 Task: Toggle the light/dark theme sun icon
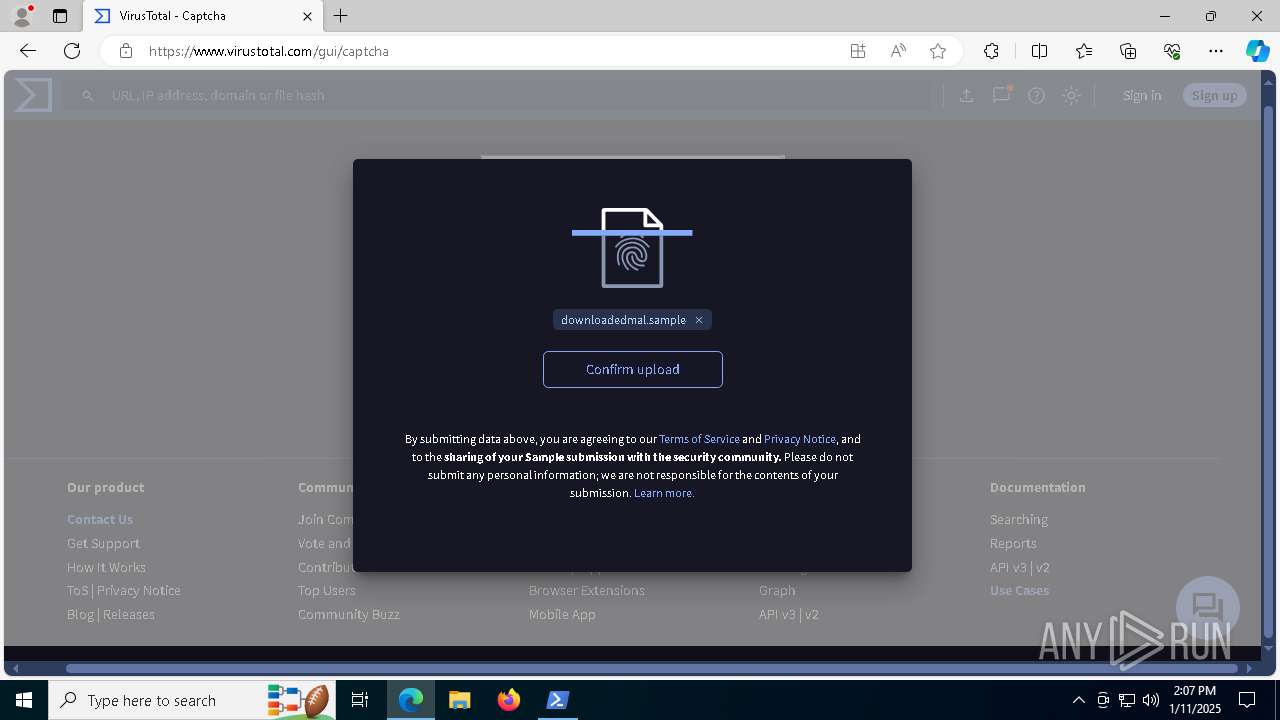pos(1071,96)
